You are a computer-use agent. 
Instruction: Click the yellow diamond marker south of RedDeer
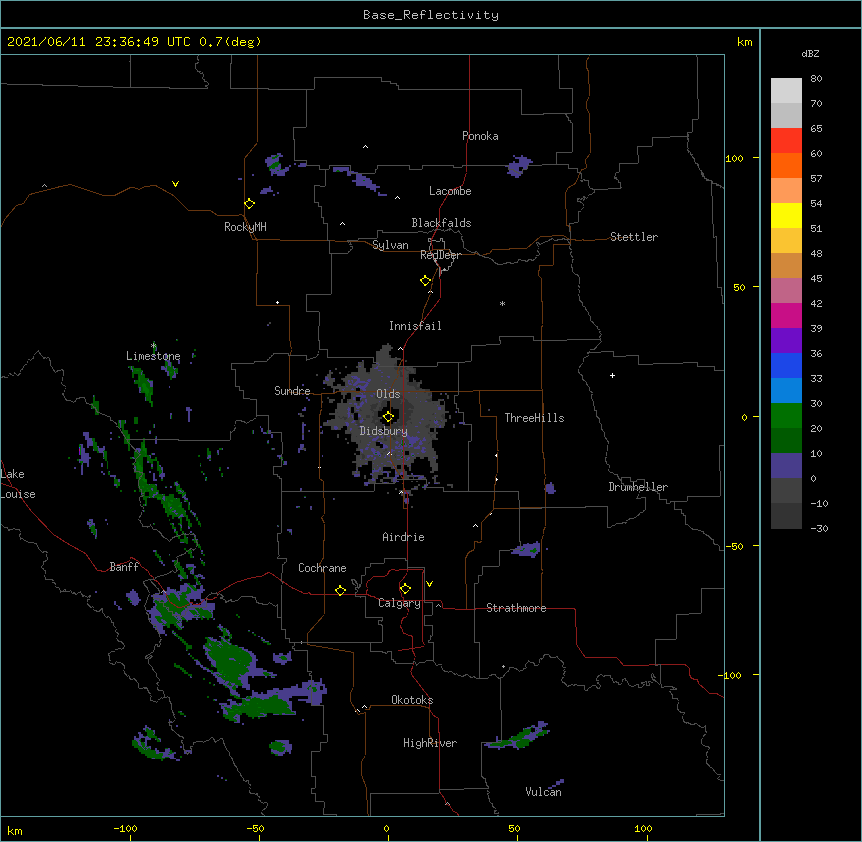click(426, 281)
